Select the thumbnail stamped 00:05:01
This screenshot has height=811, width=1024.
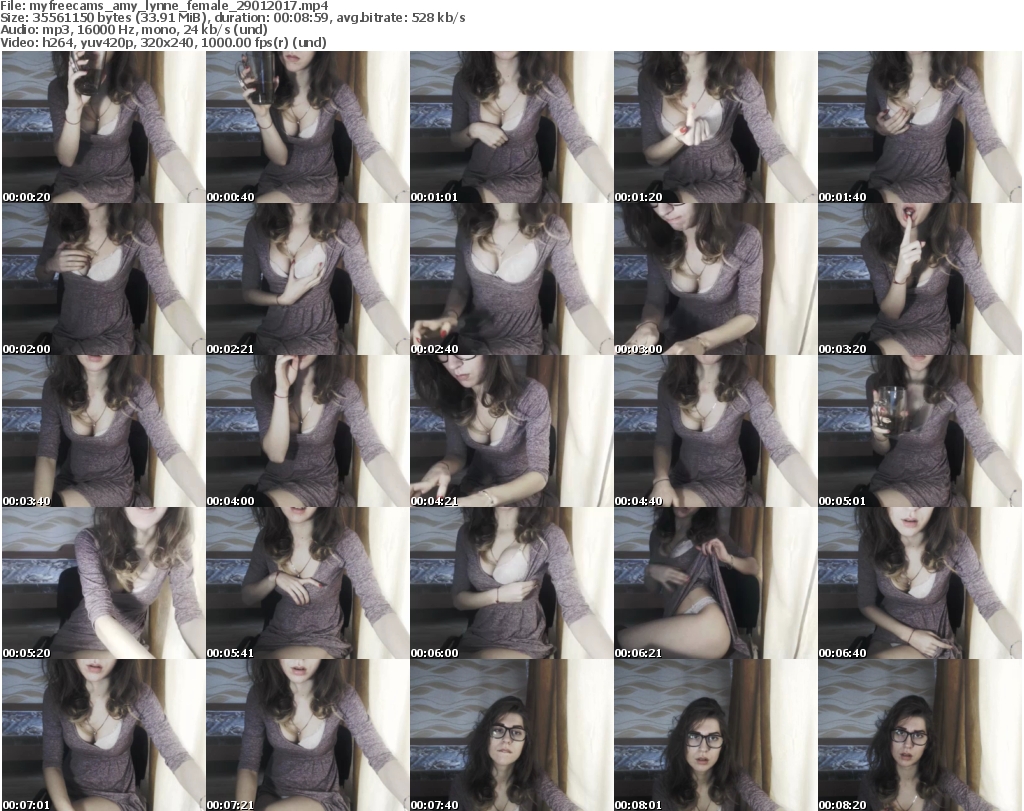920,431
